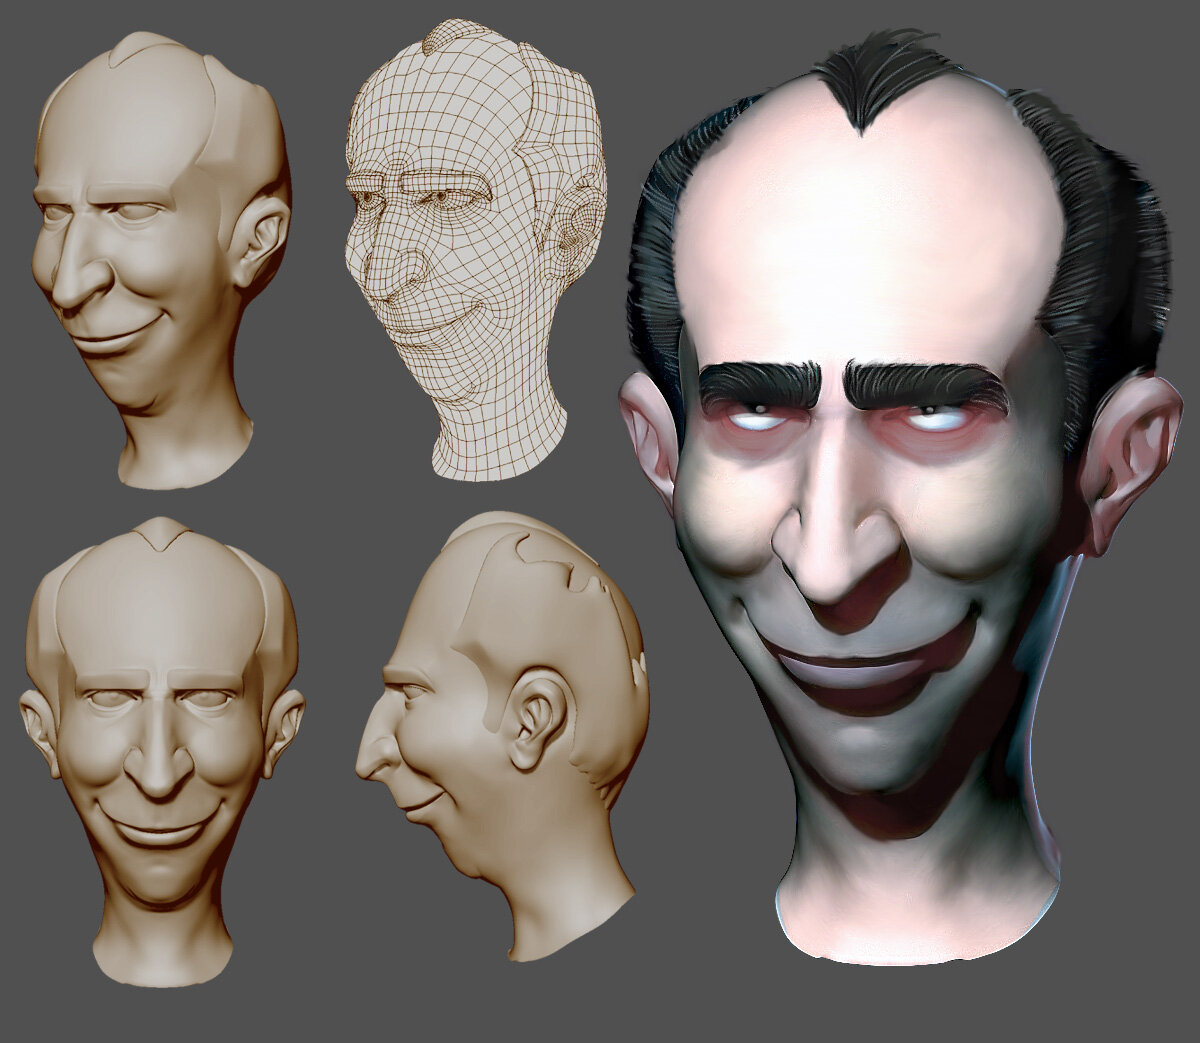Select the side profile clay head
This screenshot has height=1043, width=1200.
coord(503,737)
